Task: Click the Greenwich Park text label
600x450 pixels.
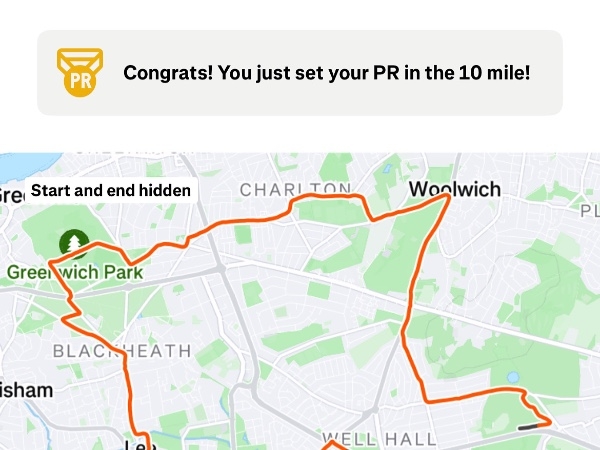Action: click(x=75, y=272)
